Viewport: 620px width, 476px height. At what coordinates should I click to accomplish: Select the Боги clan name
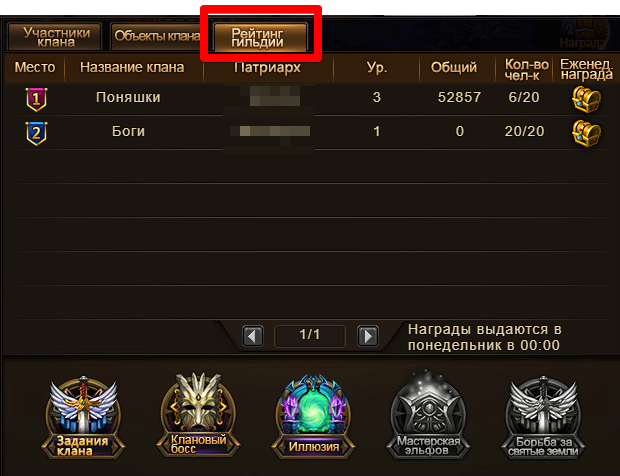pyautogui.click(x=128, y=131)
